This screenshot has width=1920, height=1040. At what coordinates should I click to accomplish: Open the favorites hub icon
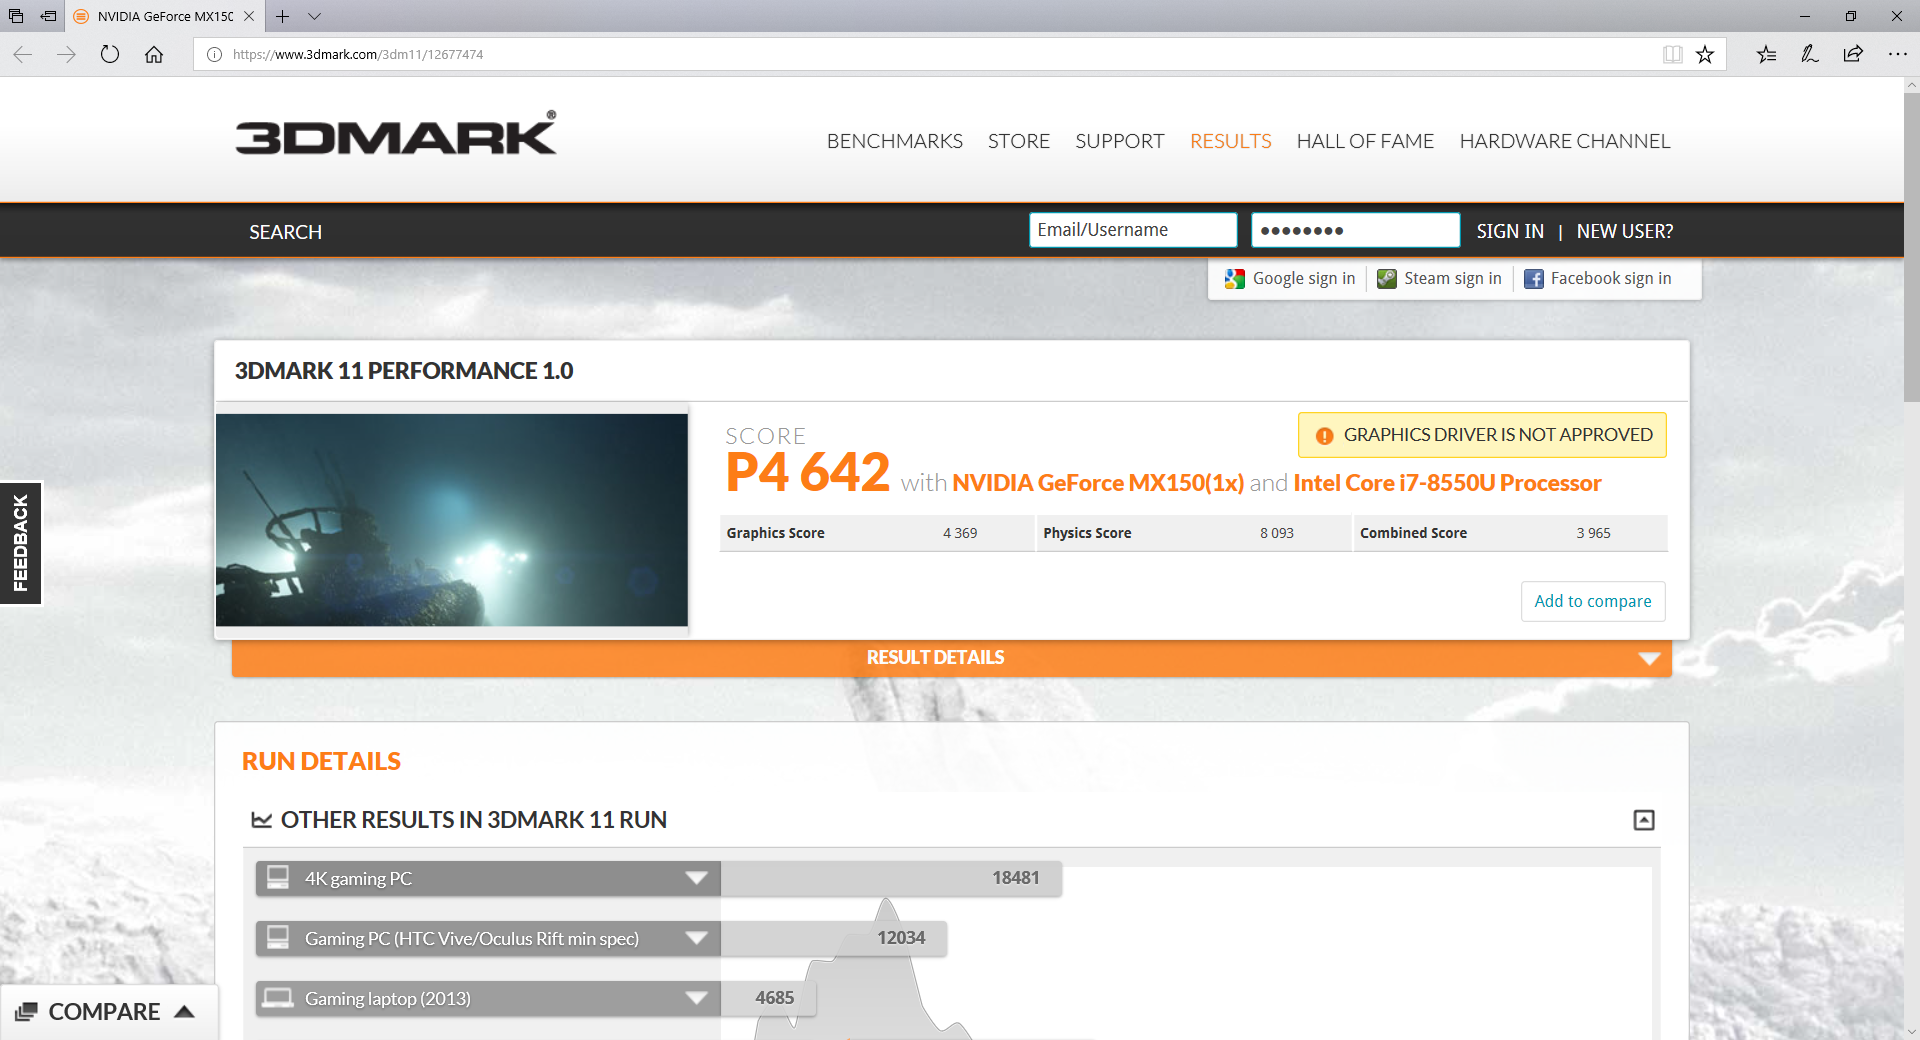(1766, 54)
